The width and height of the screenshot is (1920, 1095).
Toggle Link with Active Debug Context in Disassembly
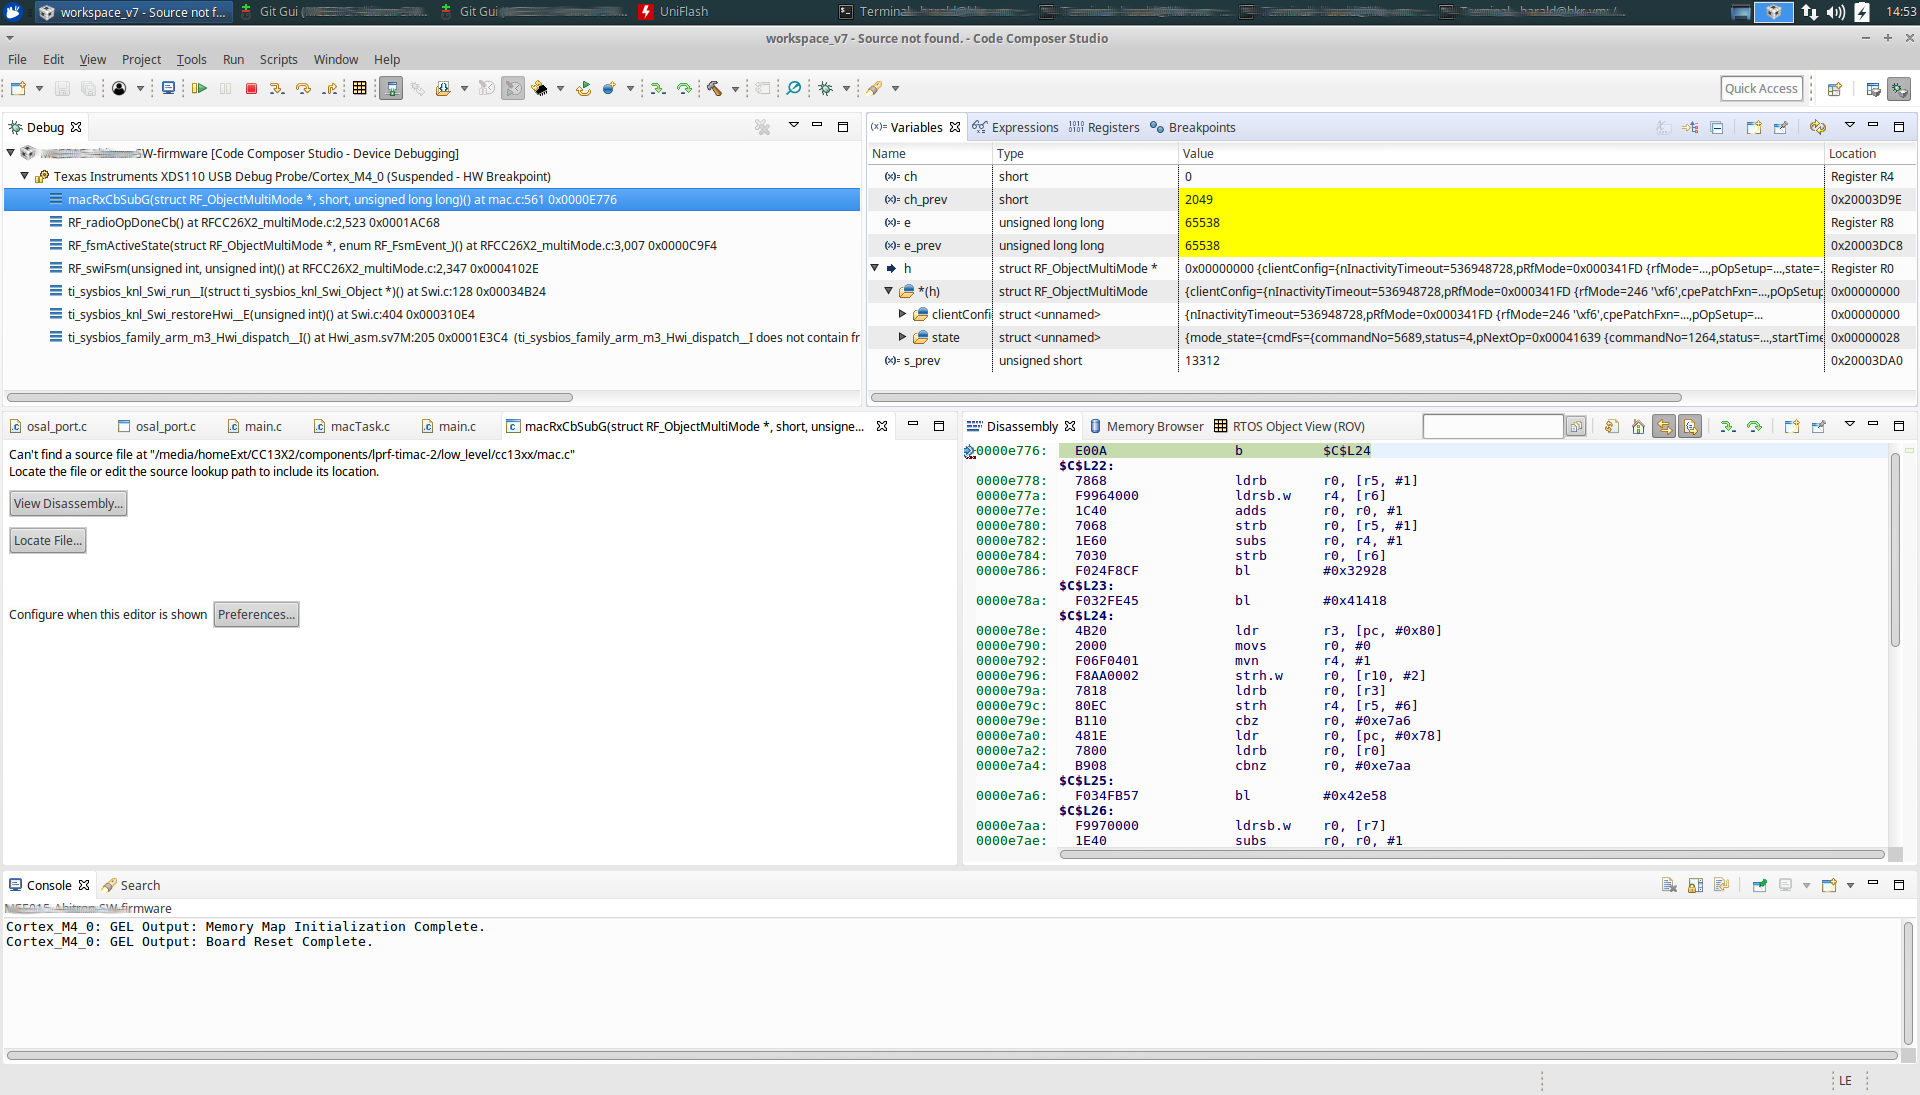point(1664,427)
